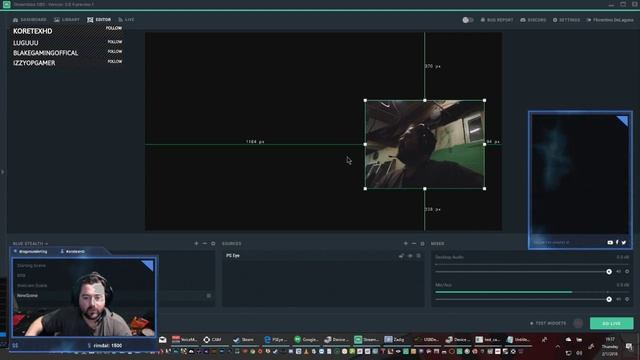Click Facebook icon in the overlay panel
The width and height of the screenshot is (640, 360).
tap(617, 242)
